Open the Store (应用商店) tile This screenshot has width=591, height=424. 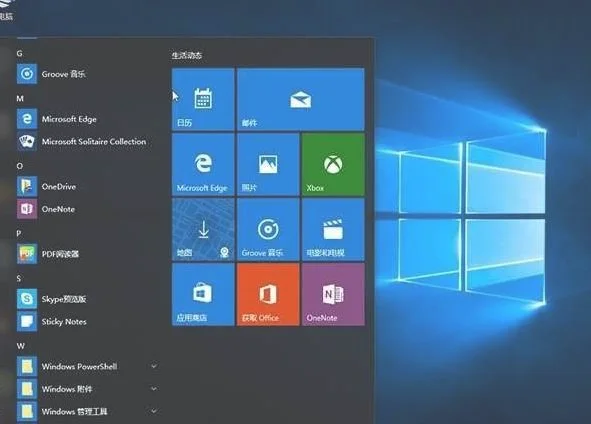[203, 294]
